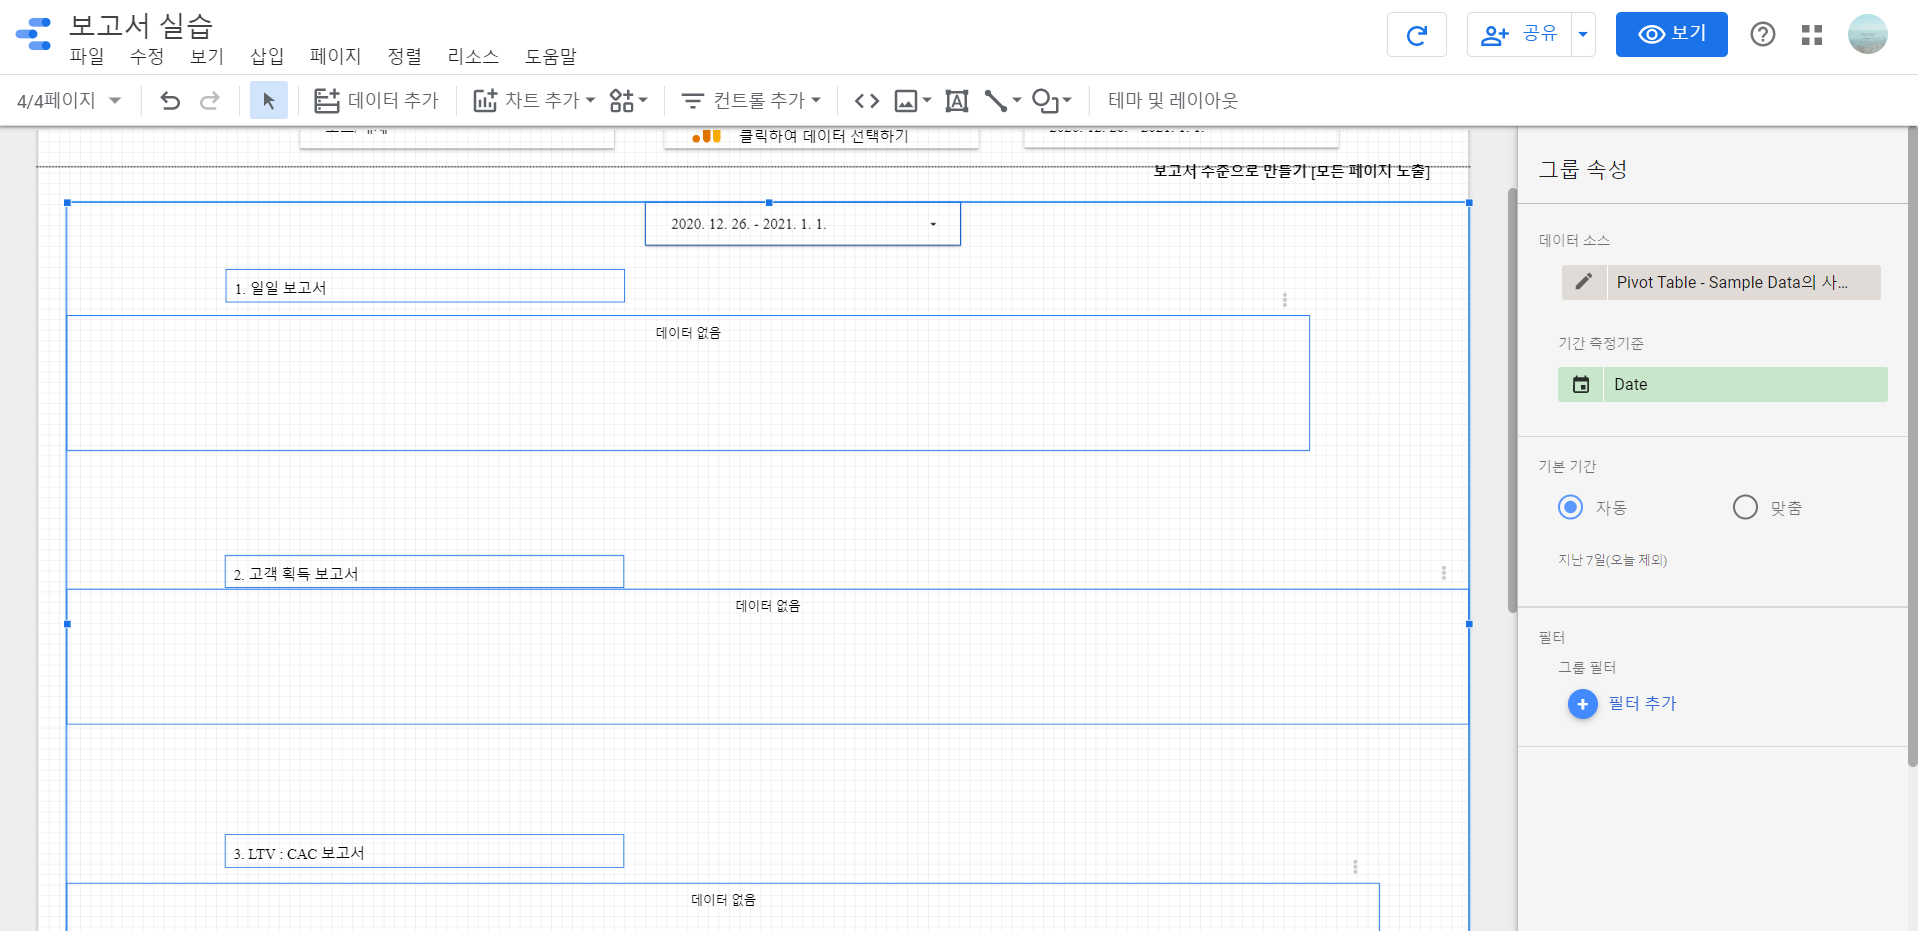1918x931 pixels.
Task: Open the 도움말 menu
Action: pos(551,57)
